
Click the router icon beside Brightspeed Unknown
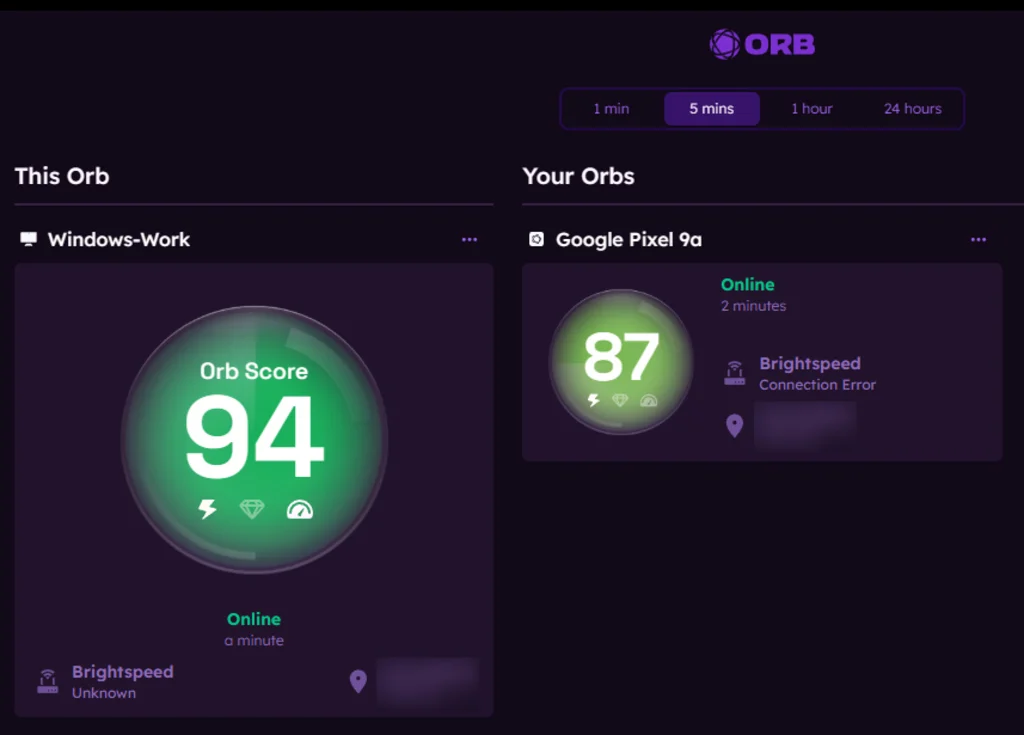[47, 682]
